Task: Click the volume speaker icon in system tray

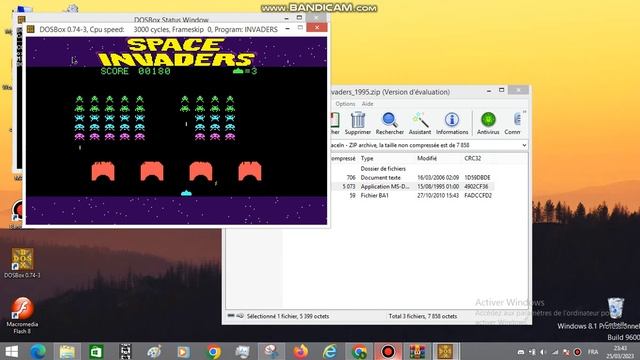Action: tap(543, 352)
